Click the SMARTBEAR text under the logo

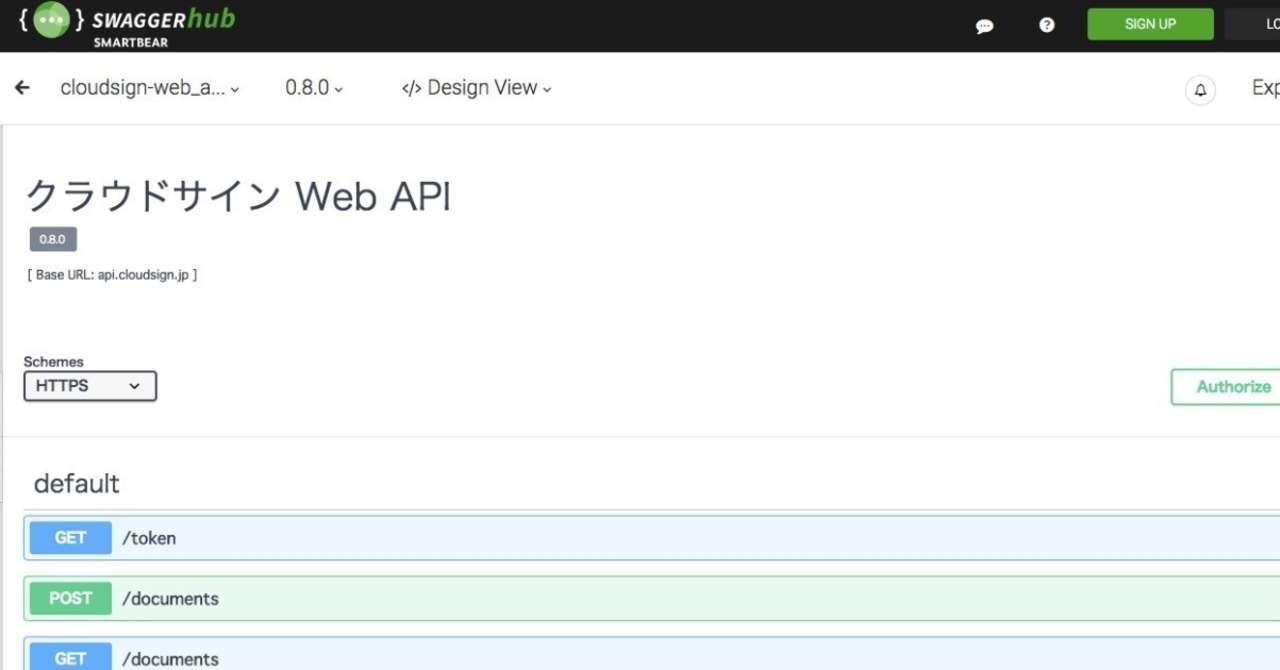(x=130, y=43)
